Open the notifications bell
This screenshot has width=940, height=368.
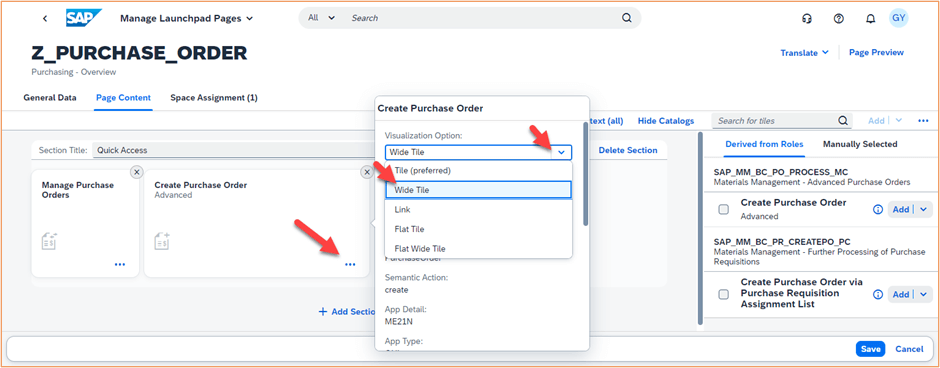[x=870, y=19]
